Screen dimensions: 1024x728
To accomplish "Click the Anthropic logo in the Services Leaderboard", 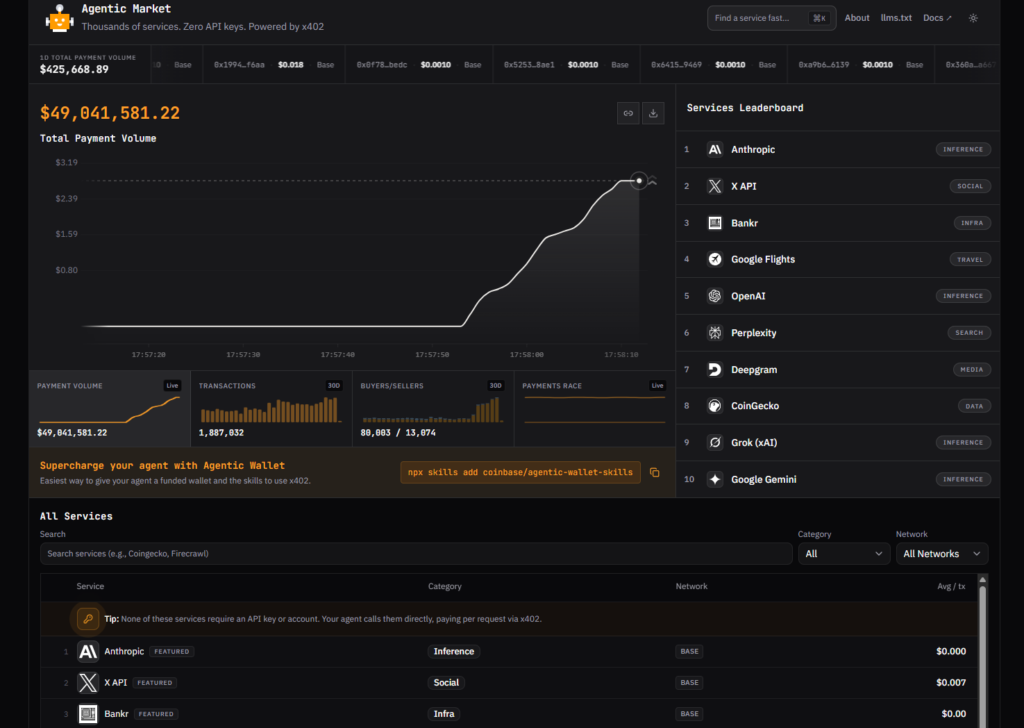I will coord(714,149).
